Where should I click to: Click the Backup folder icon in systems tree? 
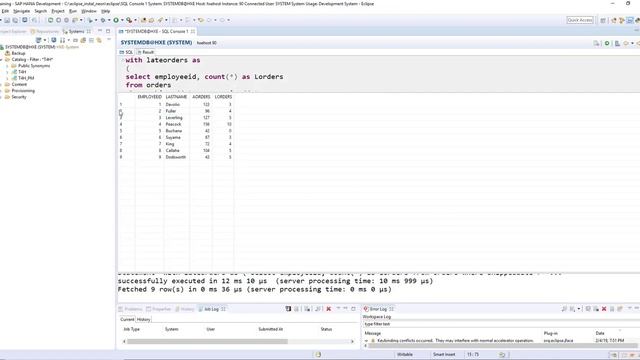coord(7,53)
